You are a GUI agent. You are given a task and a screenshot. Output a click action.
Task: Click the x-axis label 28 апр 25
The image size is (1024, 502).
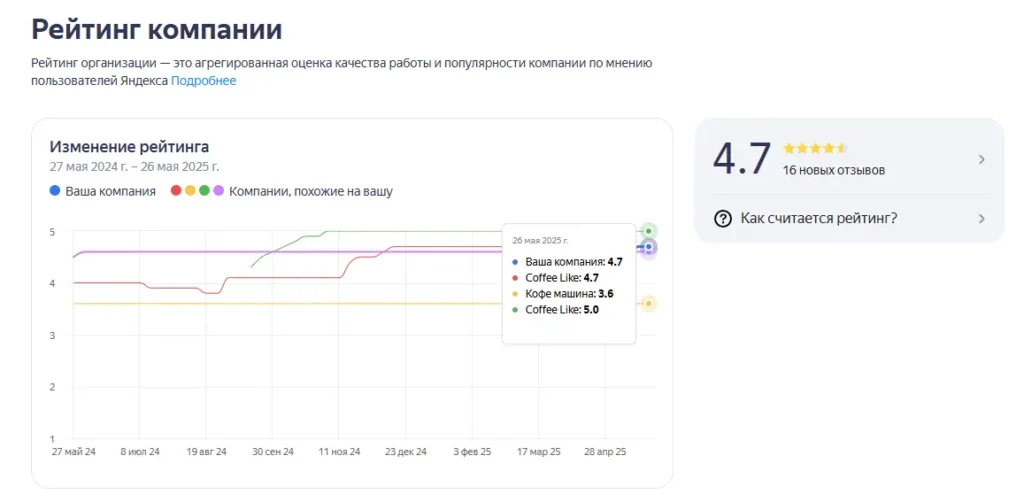605,452
